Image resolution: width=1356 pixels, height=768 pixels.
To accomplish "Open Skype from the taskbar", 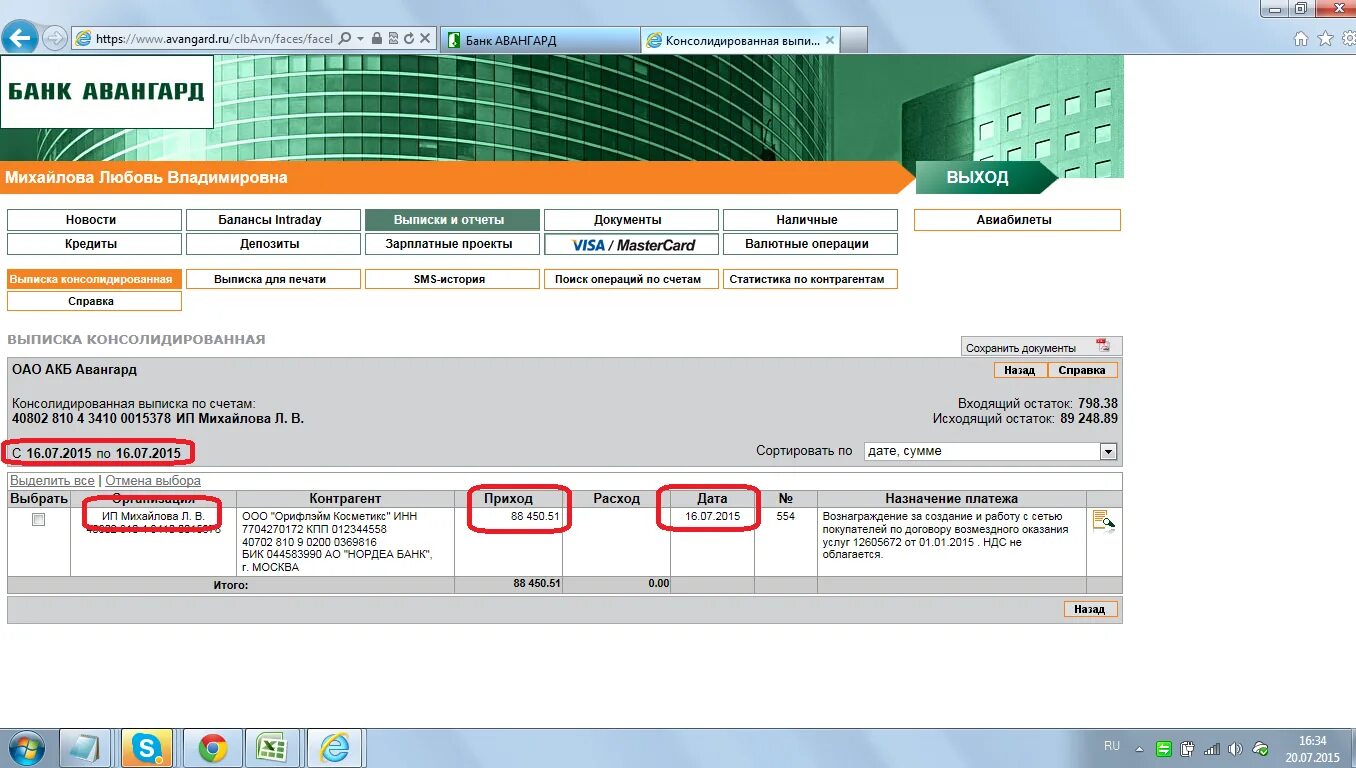I will (147, 748).
